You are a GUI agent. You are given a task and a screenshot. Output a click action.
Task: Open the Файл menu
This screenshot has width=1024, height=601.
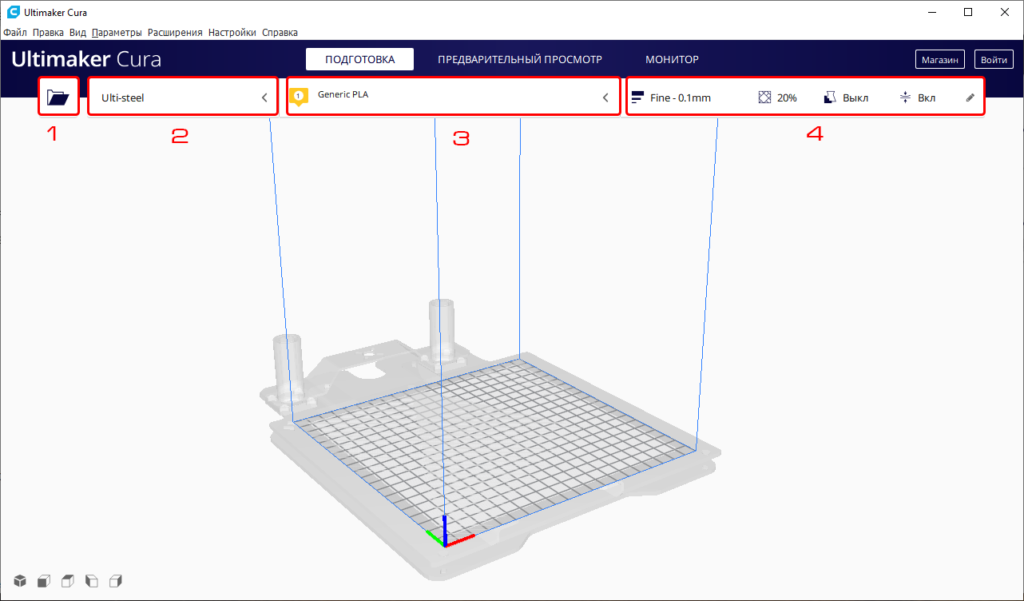click(x=15, y=32)
